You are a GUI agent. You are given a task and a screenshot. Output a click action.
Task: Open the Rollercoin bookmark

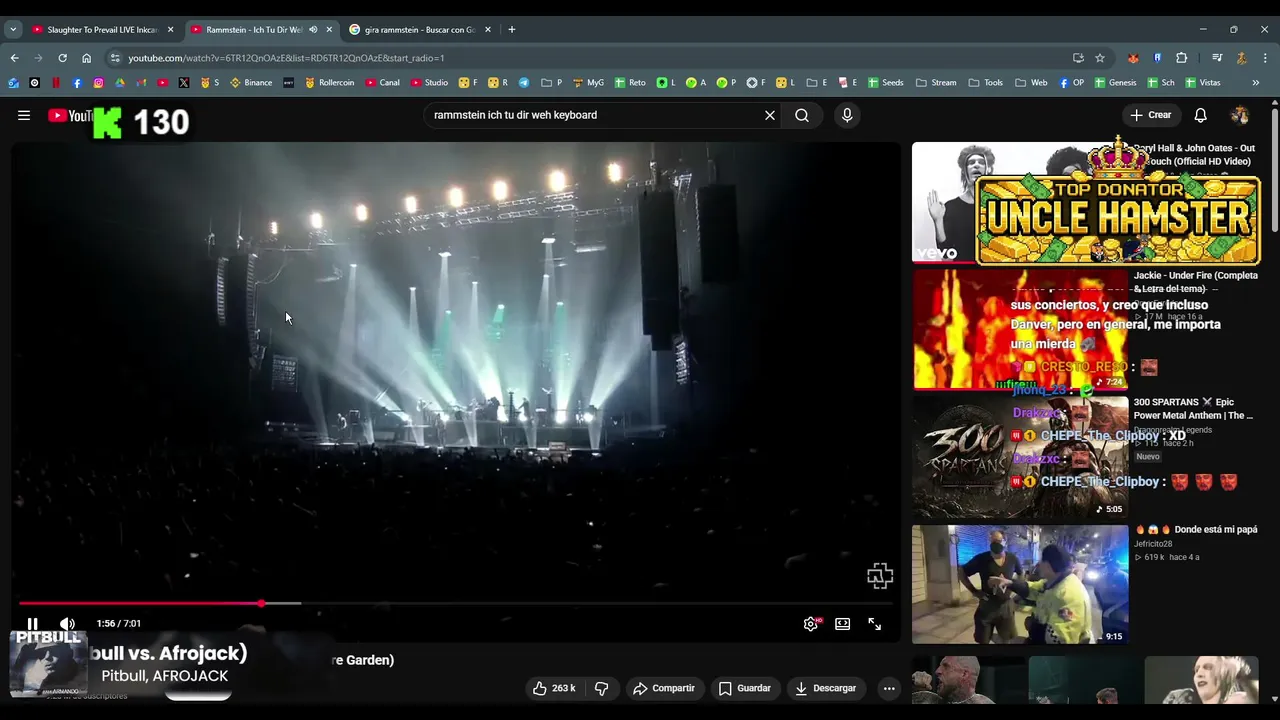(329, 83)
